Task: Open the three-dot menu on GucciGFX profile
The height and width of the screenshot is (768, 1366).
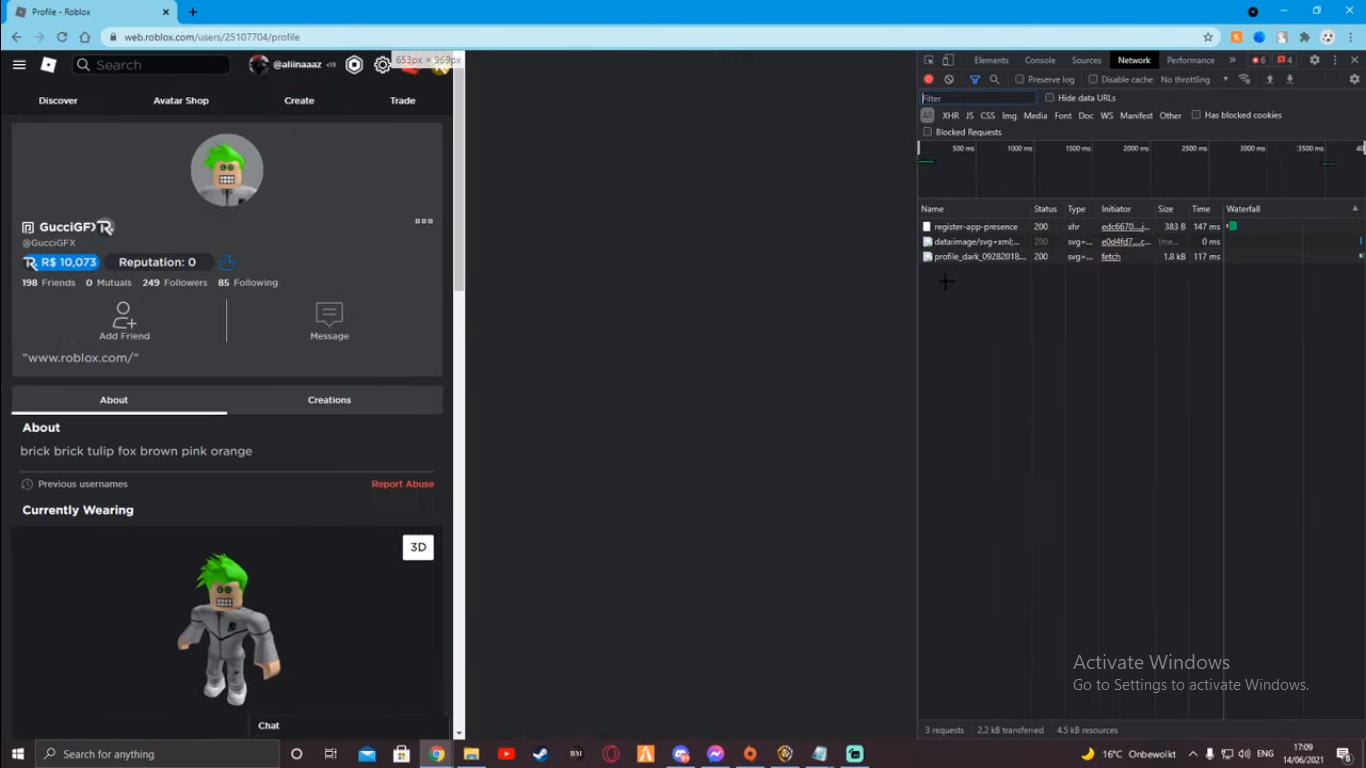Action: point(424,221)
